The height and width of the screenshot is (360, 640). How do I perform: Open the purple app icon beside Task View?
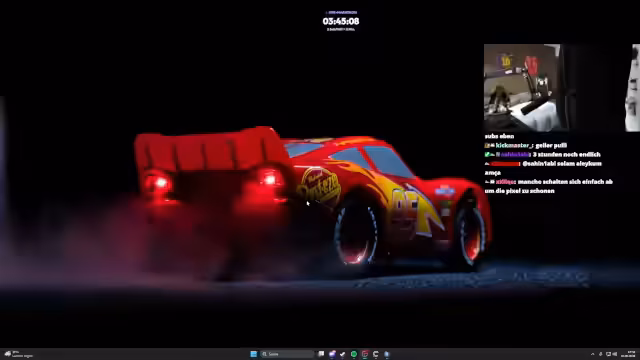[x=332, y=354]
